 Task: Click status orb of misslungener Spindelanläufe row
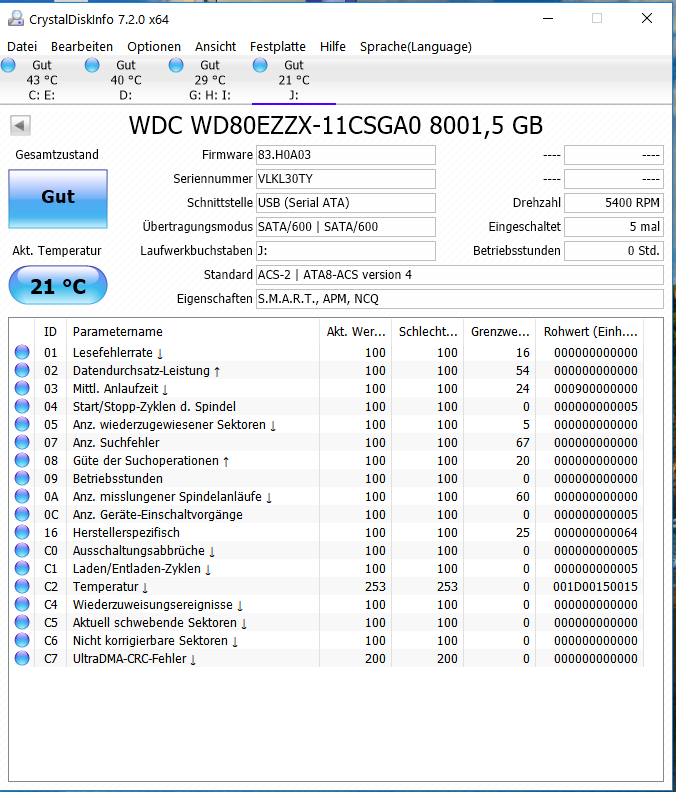coord(22,497)
